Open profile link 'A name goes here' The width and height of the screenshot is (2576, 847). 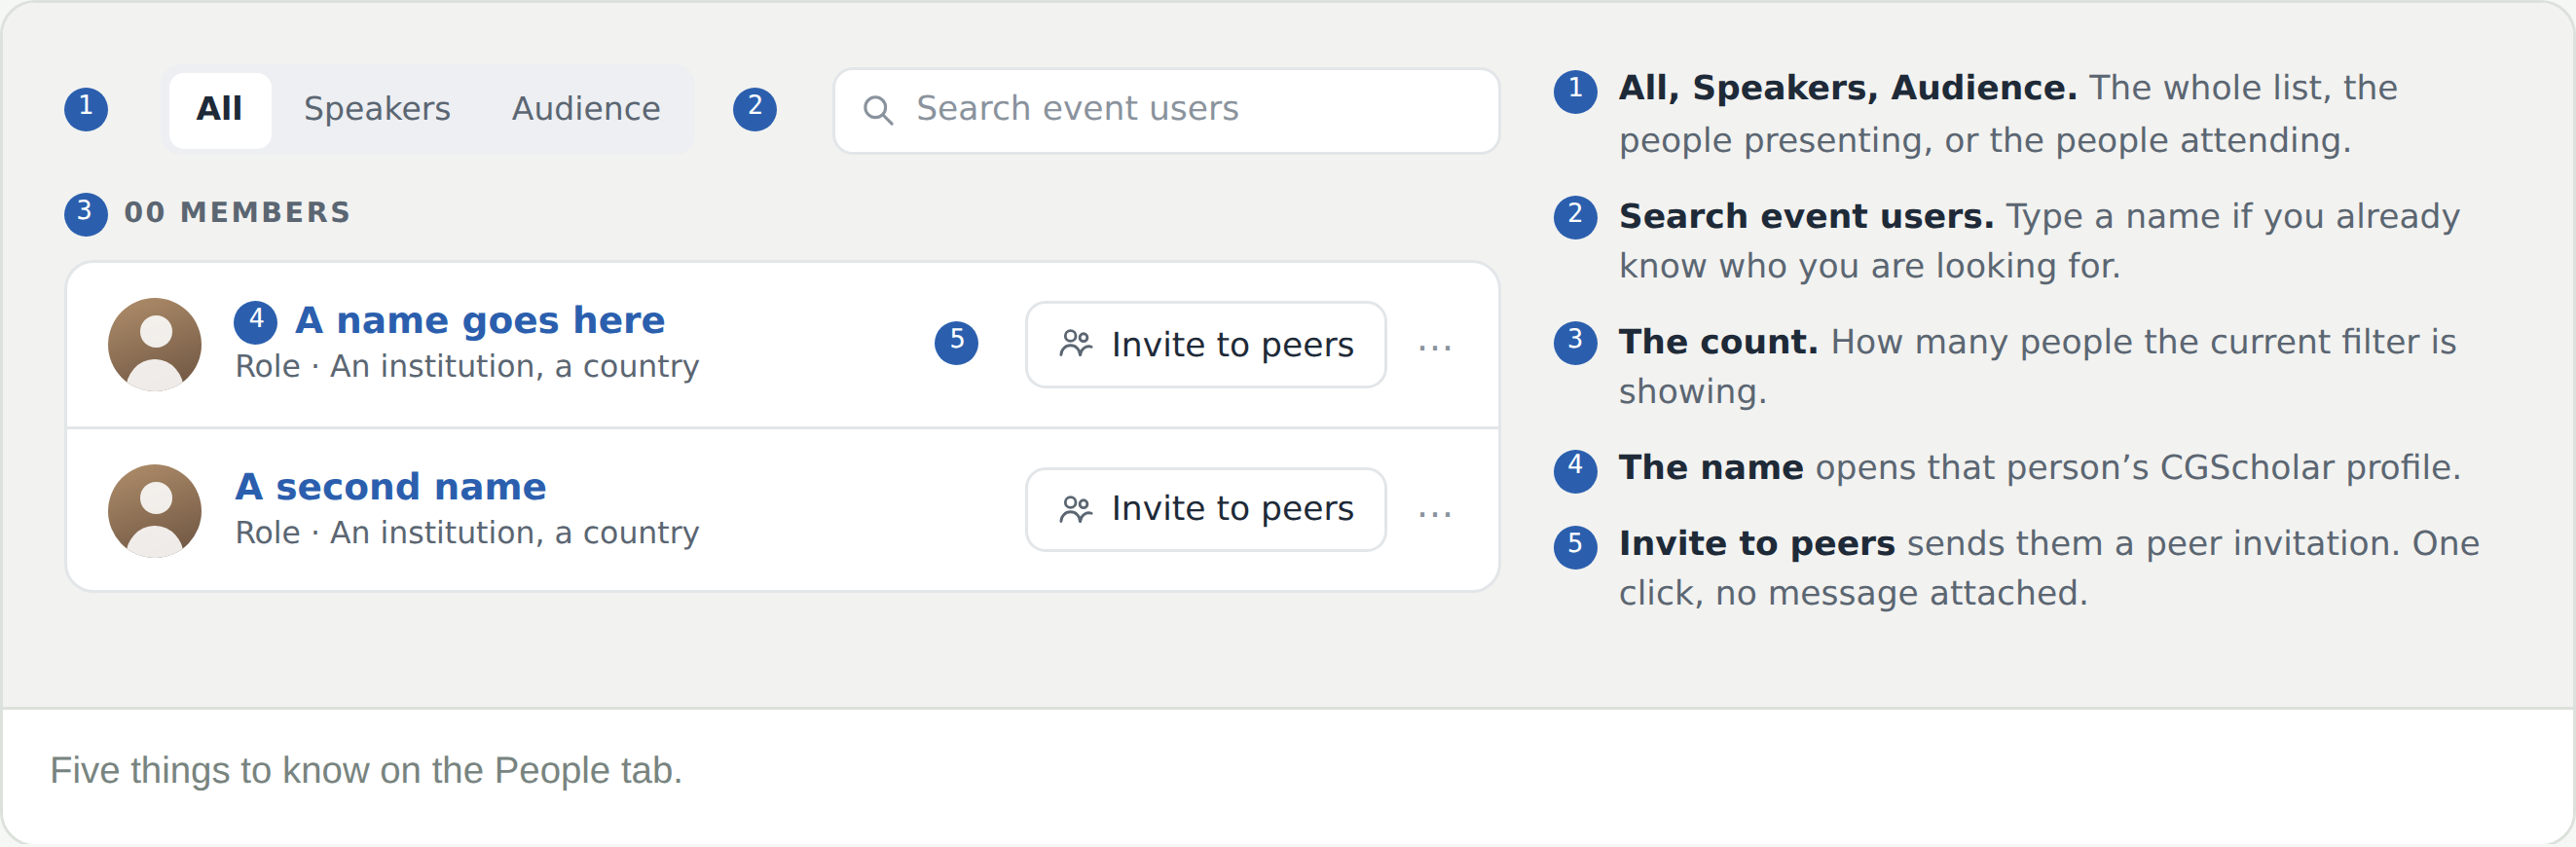pos(480,320)
